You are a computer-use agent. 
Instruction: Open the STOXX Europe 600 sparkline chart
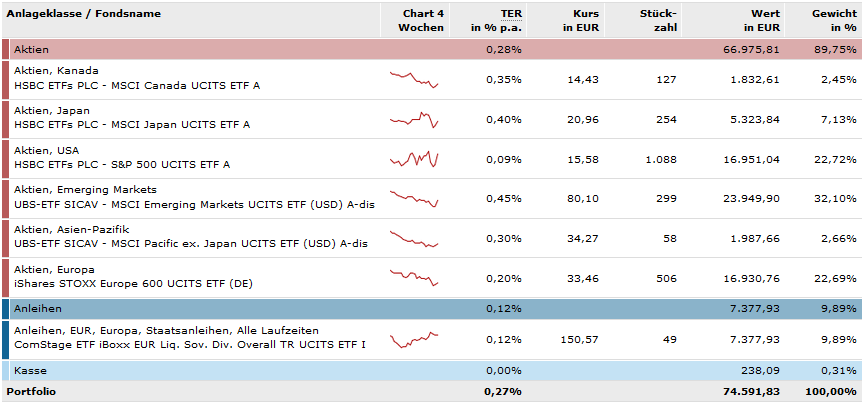[x=414, y=277]
